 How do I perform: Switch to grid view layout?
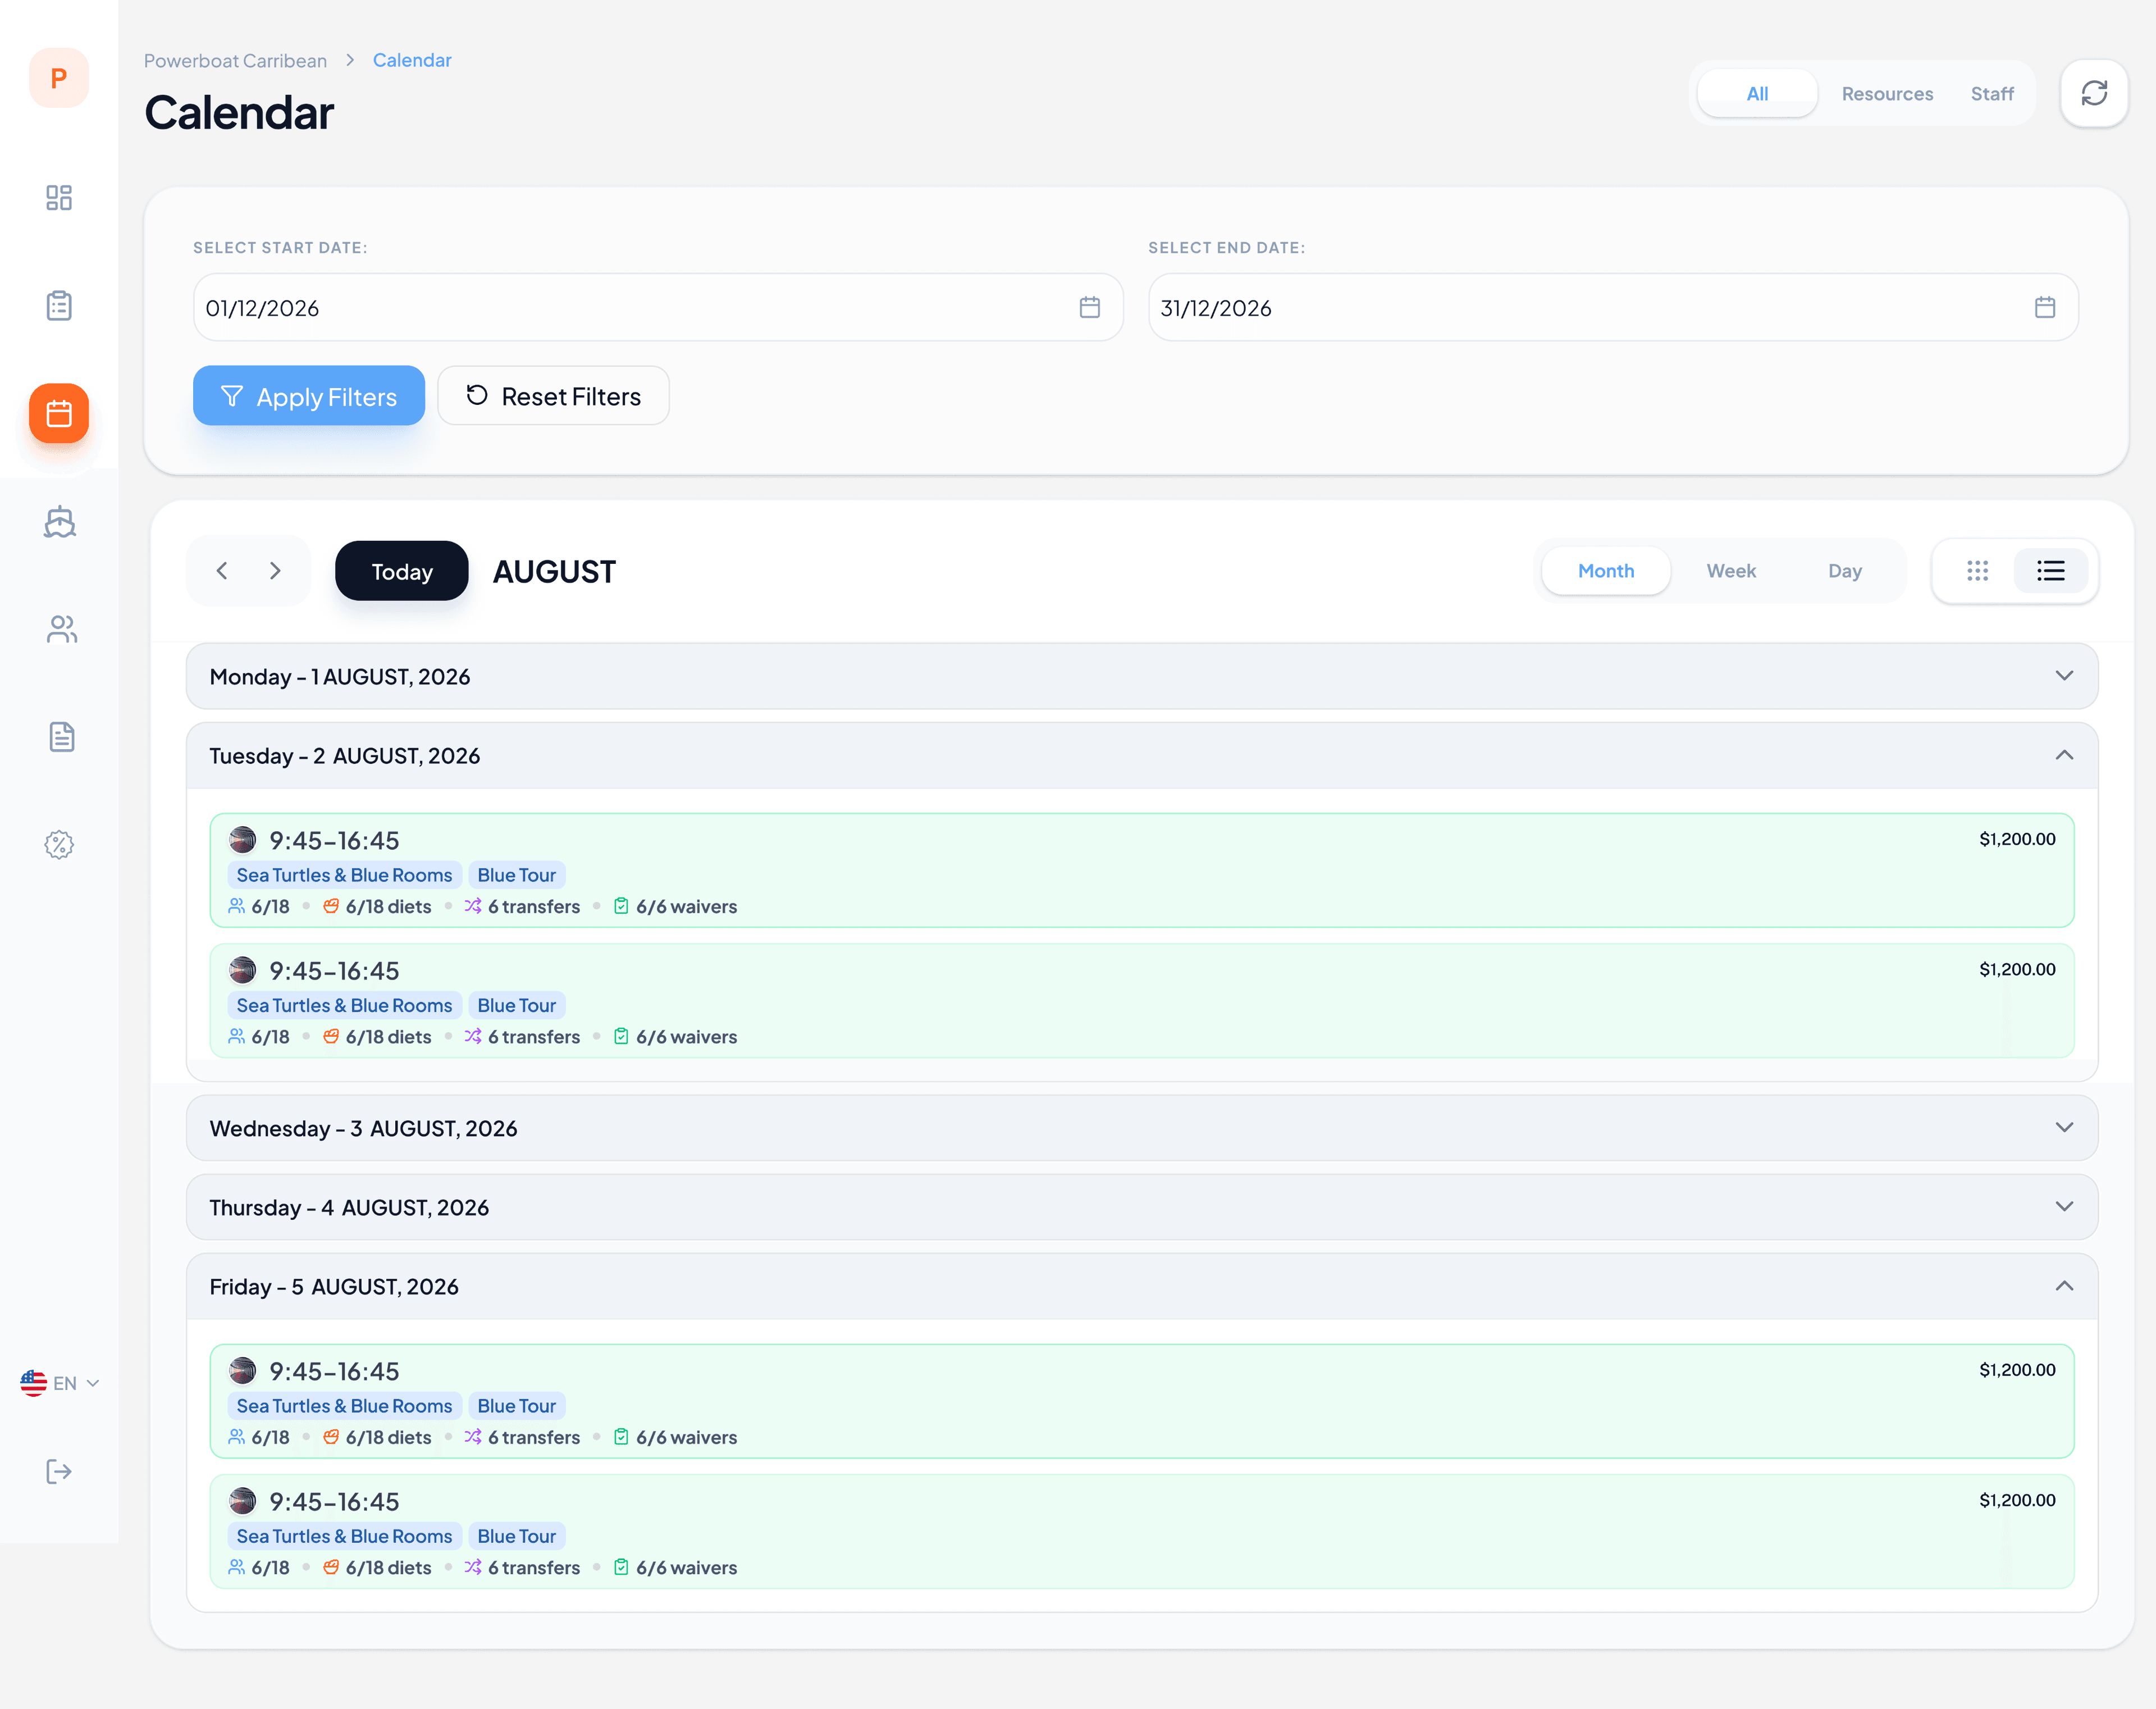coord(1977,570)
